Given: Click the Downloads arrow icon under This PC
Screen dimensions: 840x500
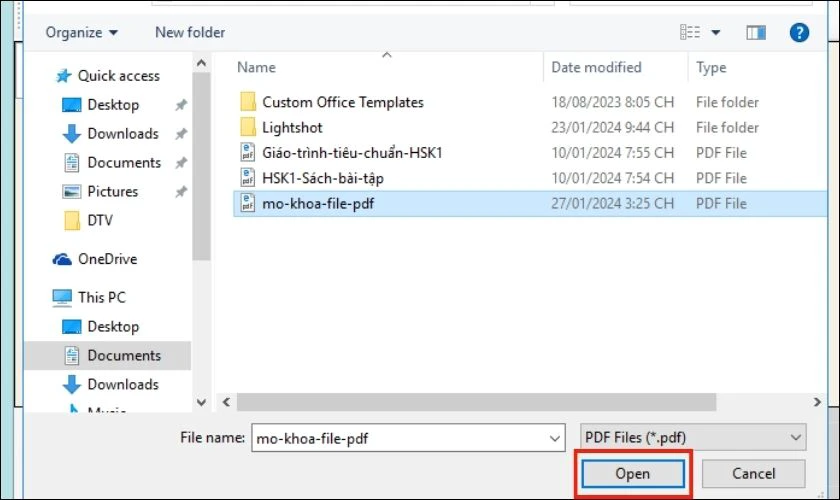Looking at the screenshot, I should (72, 385).
